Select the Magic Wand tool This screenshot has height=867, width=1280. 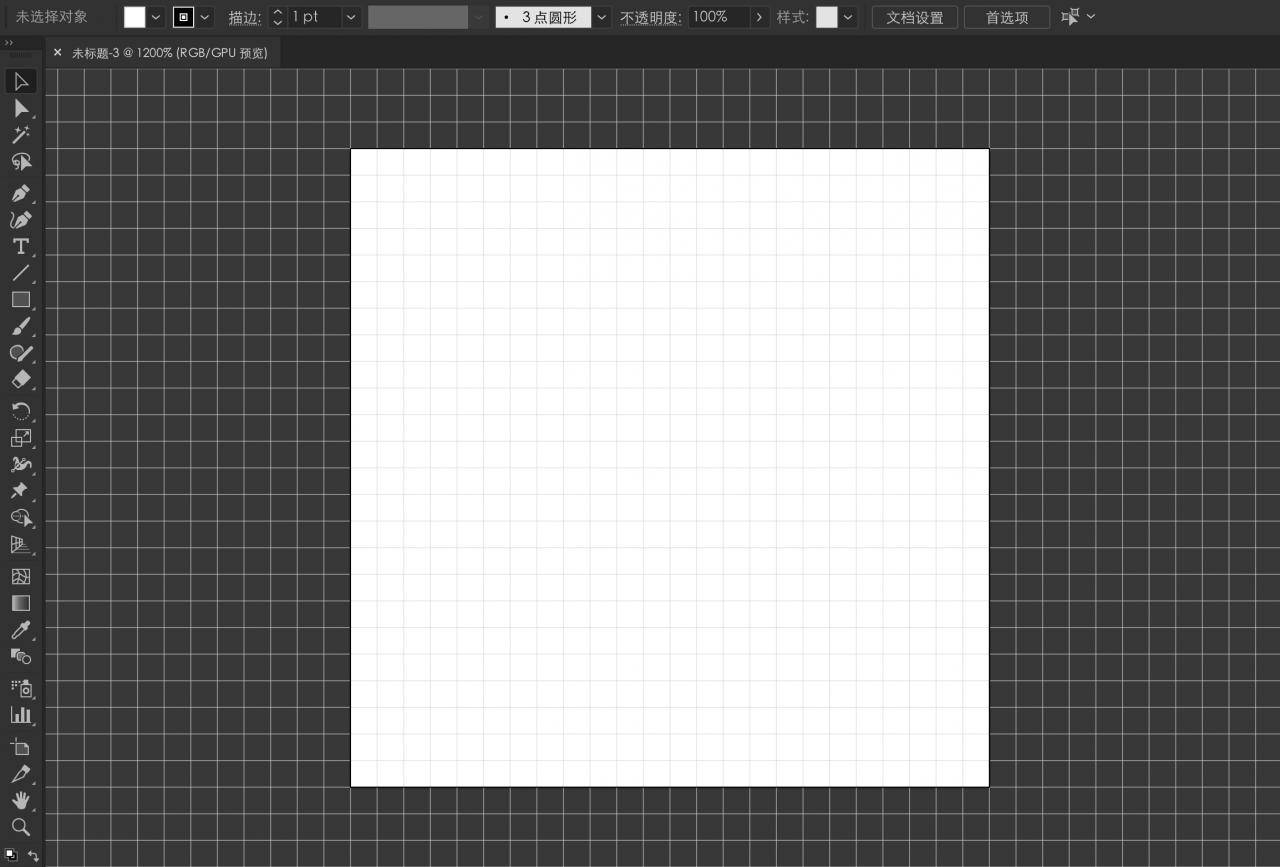tap(21, 135)
